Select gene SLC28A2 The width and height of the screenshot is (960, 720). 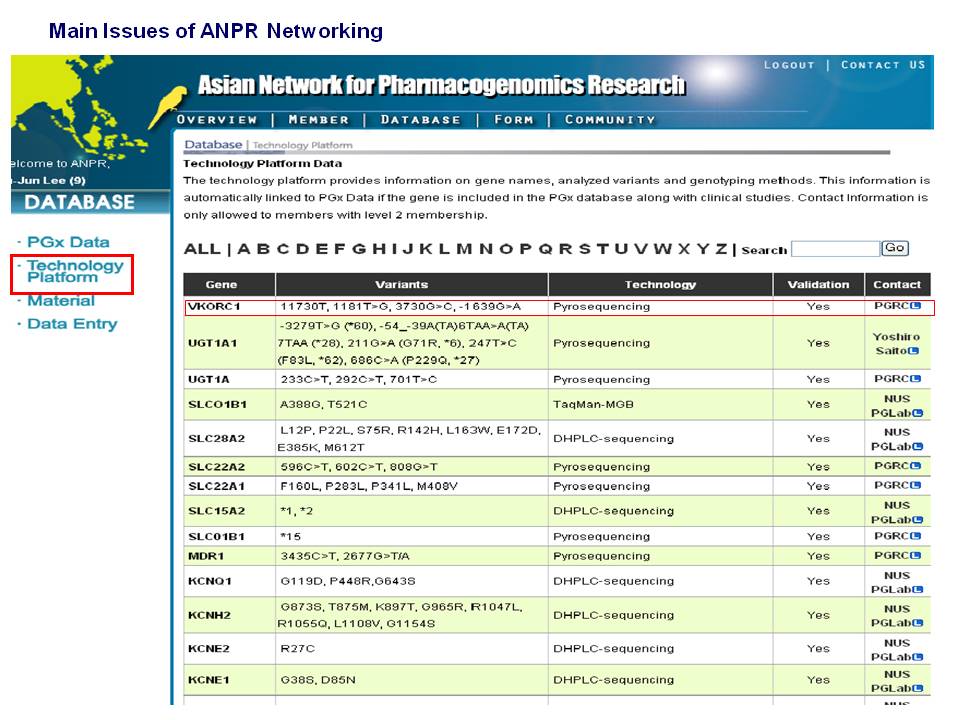(x=216, y=438)
